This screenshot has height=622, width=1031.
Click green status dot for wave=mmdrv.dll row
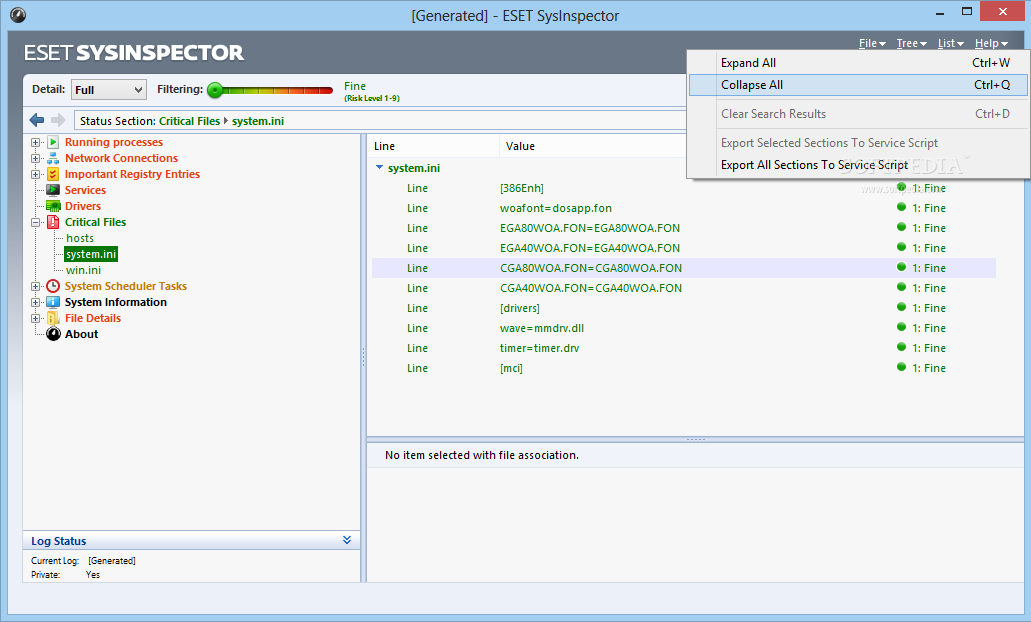(x=901, y=327)
